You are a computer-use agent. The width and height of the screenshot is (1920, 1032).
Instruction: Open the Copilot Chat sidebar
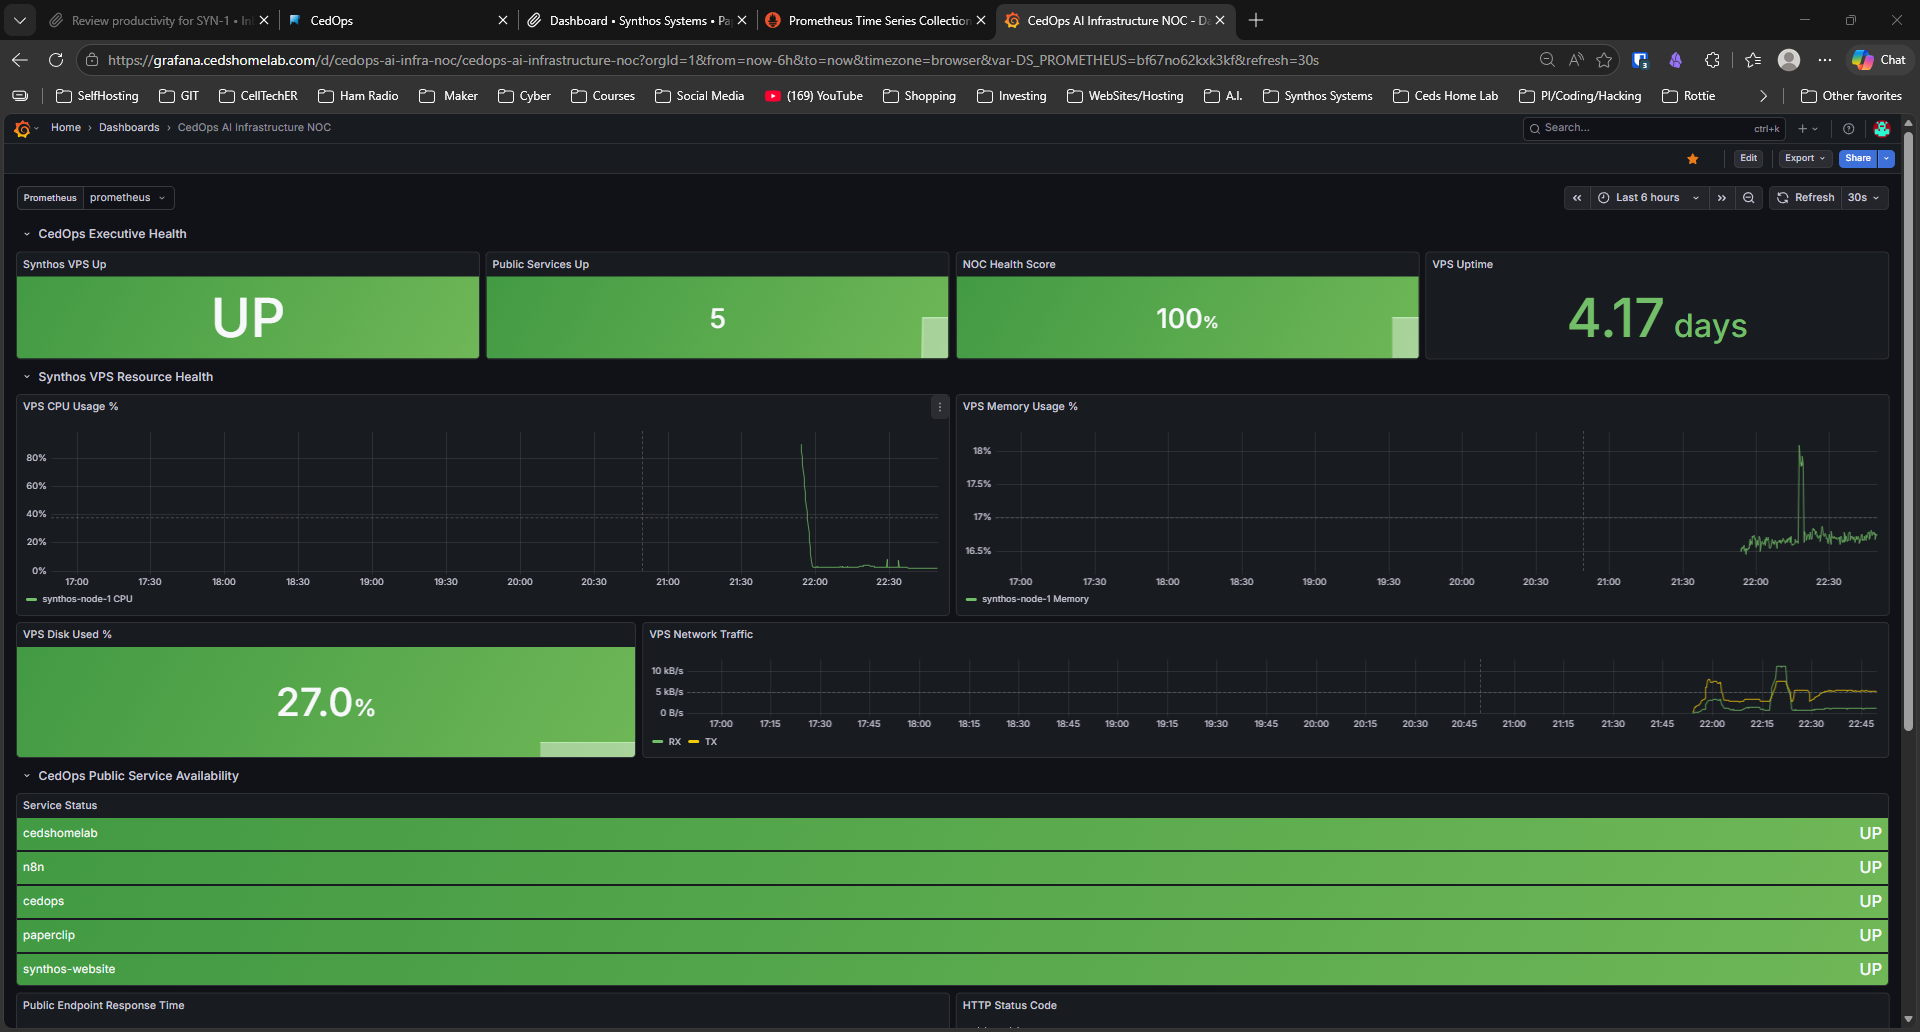tap(1879, 60)
